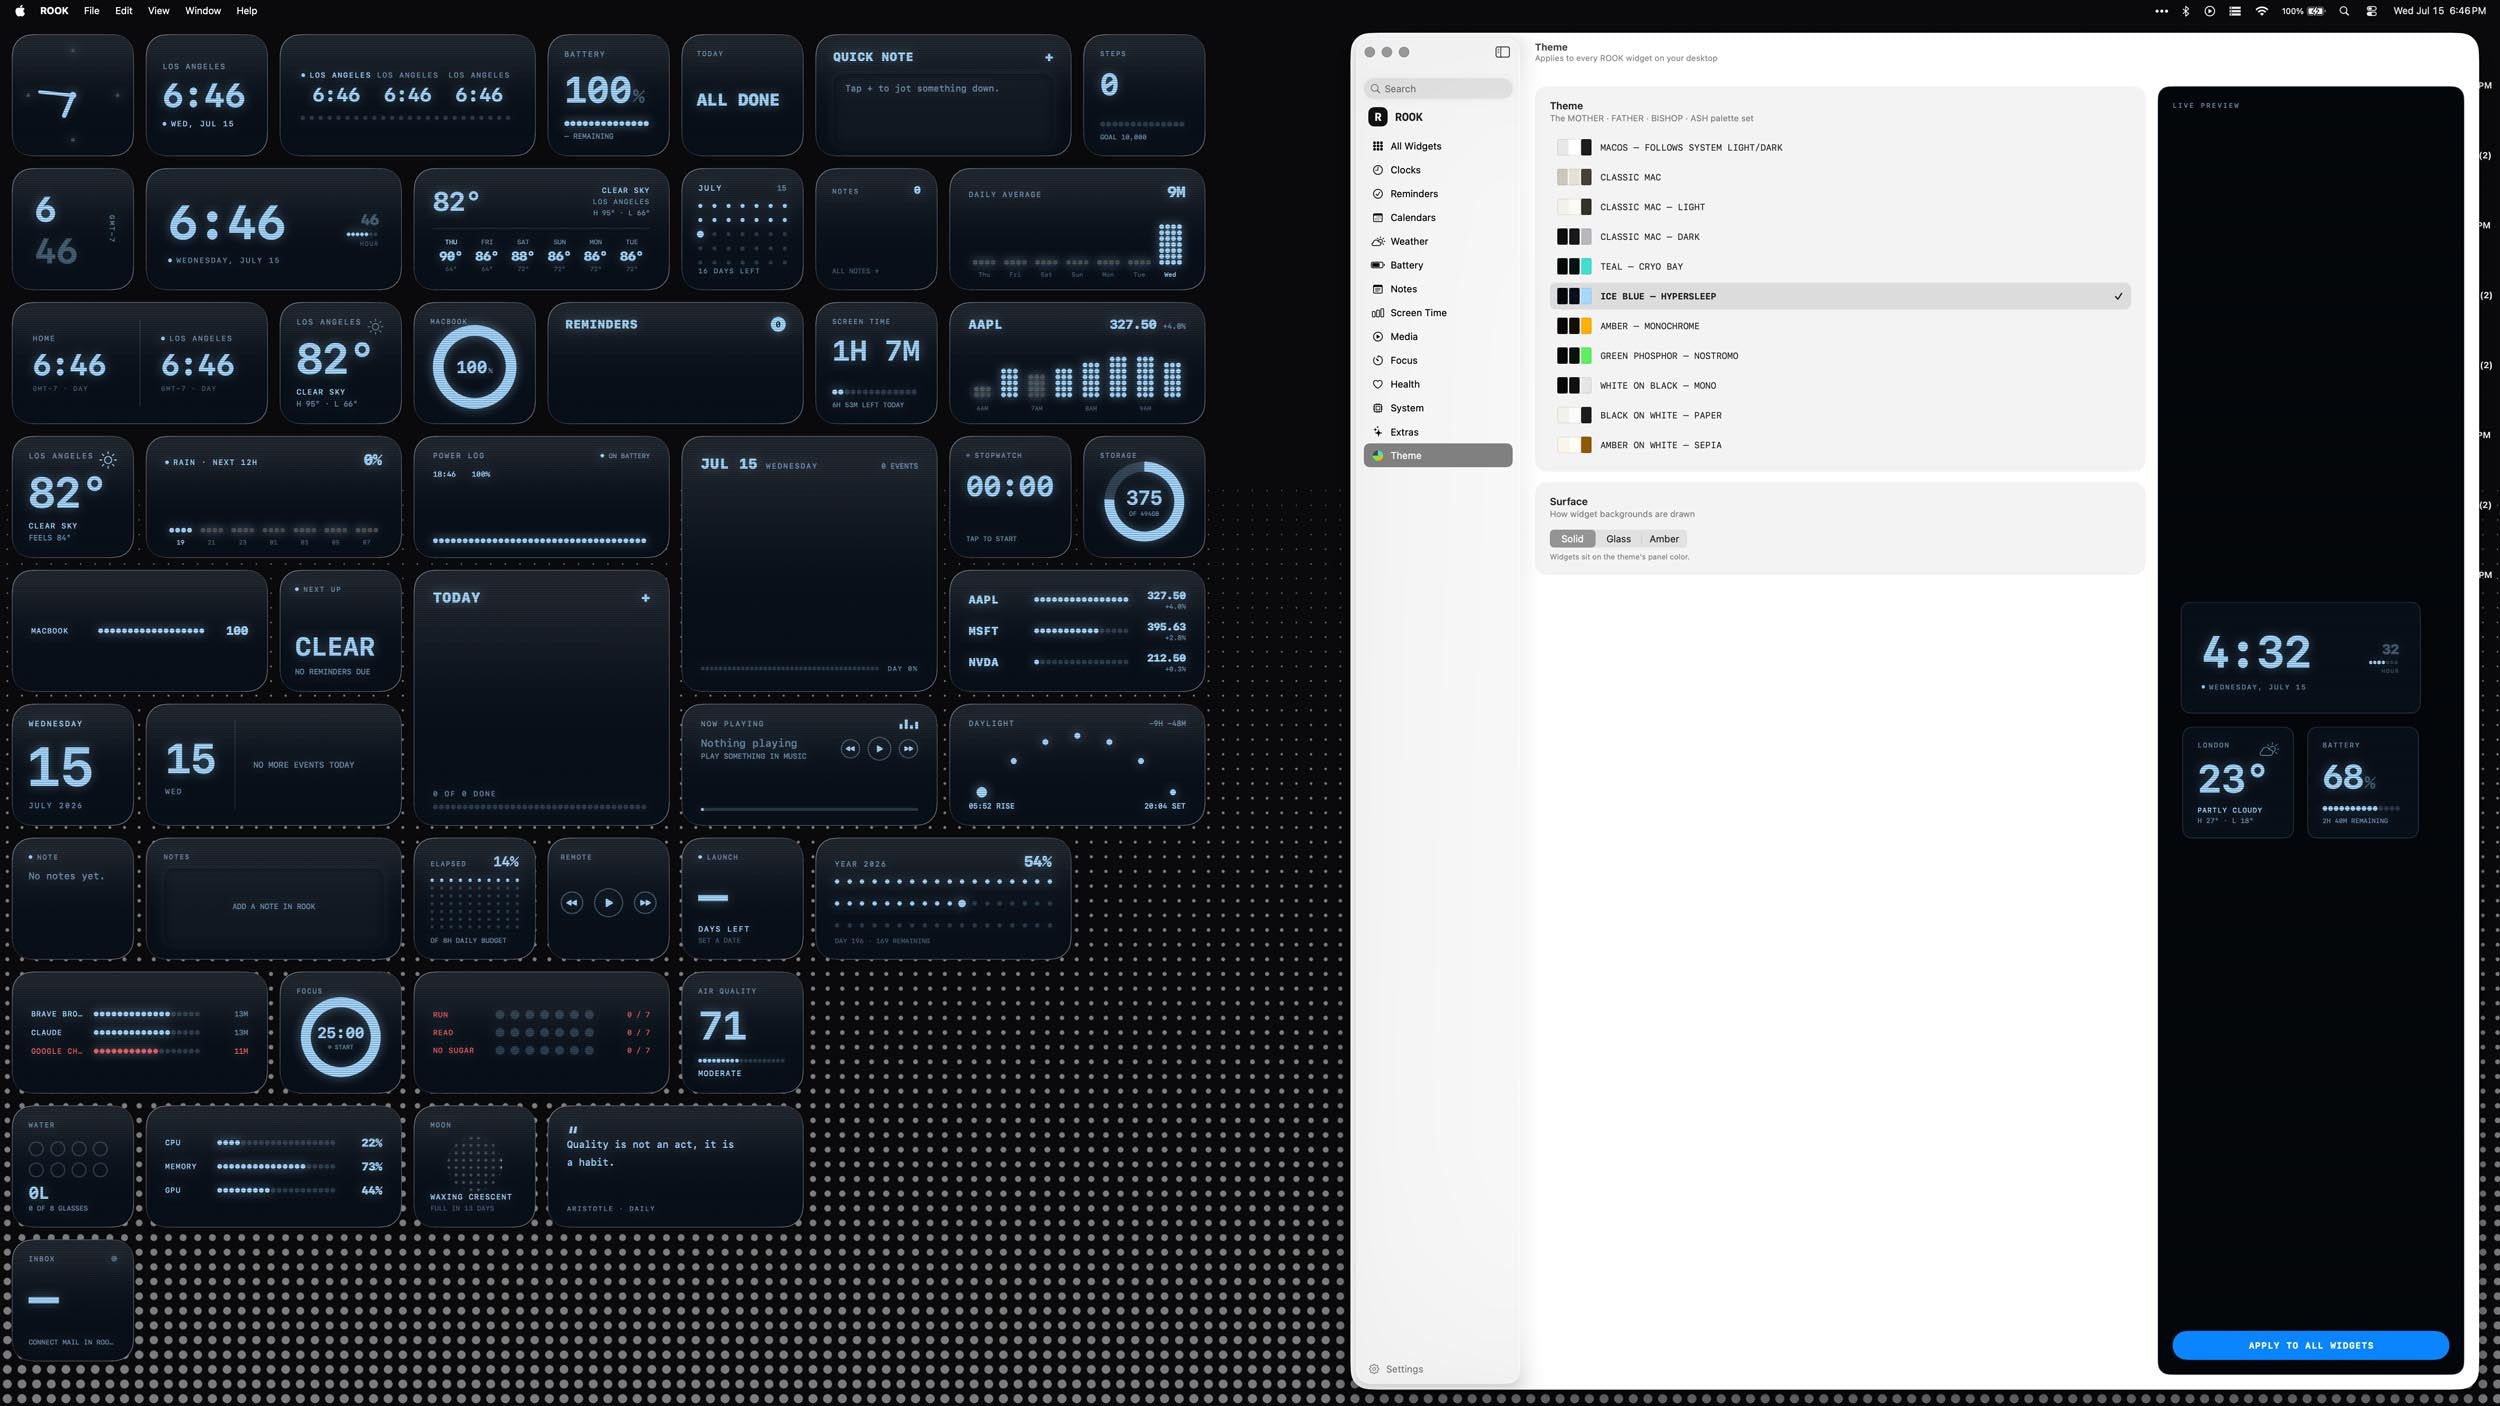Click the sidebar Search field
2500x1406 pixels.
[1437, 89]
